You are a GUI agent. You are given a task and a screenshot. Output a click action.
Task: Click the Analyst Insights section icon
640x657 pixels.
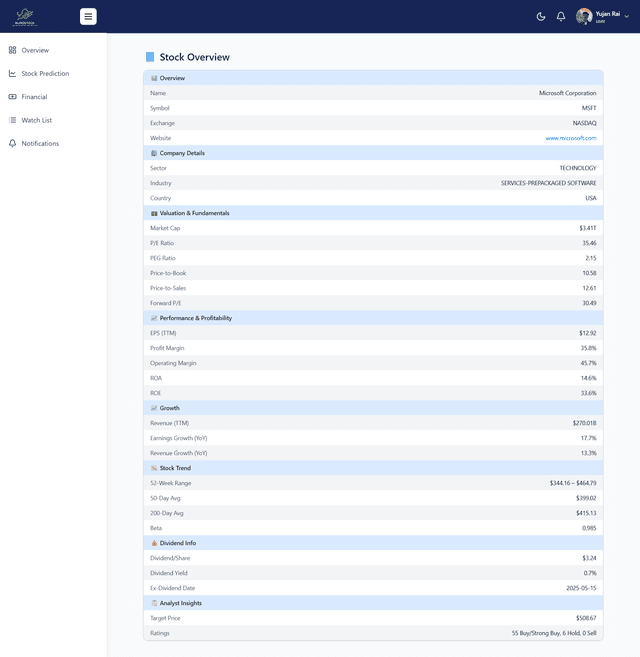point(154,603)
